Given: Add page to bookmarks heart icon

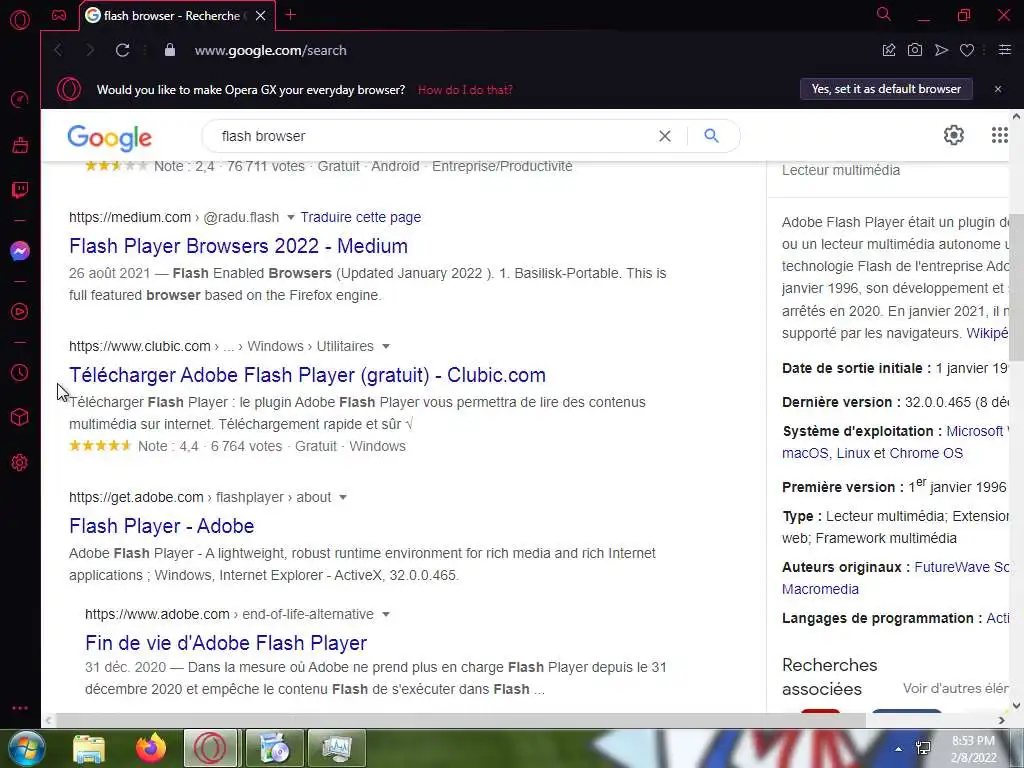Looking at the screenshot, I should pyautogui.click(x=967, y=50).
